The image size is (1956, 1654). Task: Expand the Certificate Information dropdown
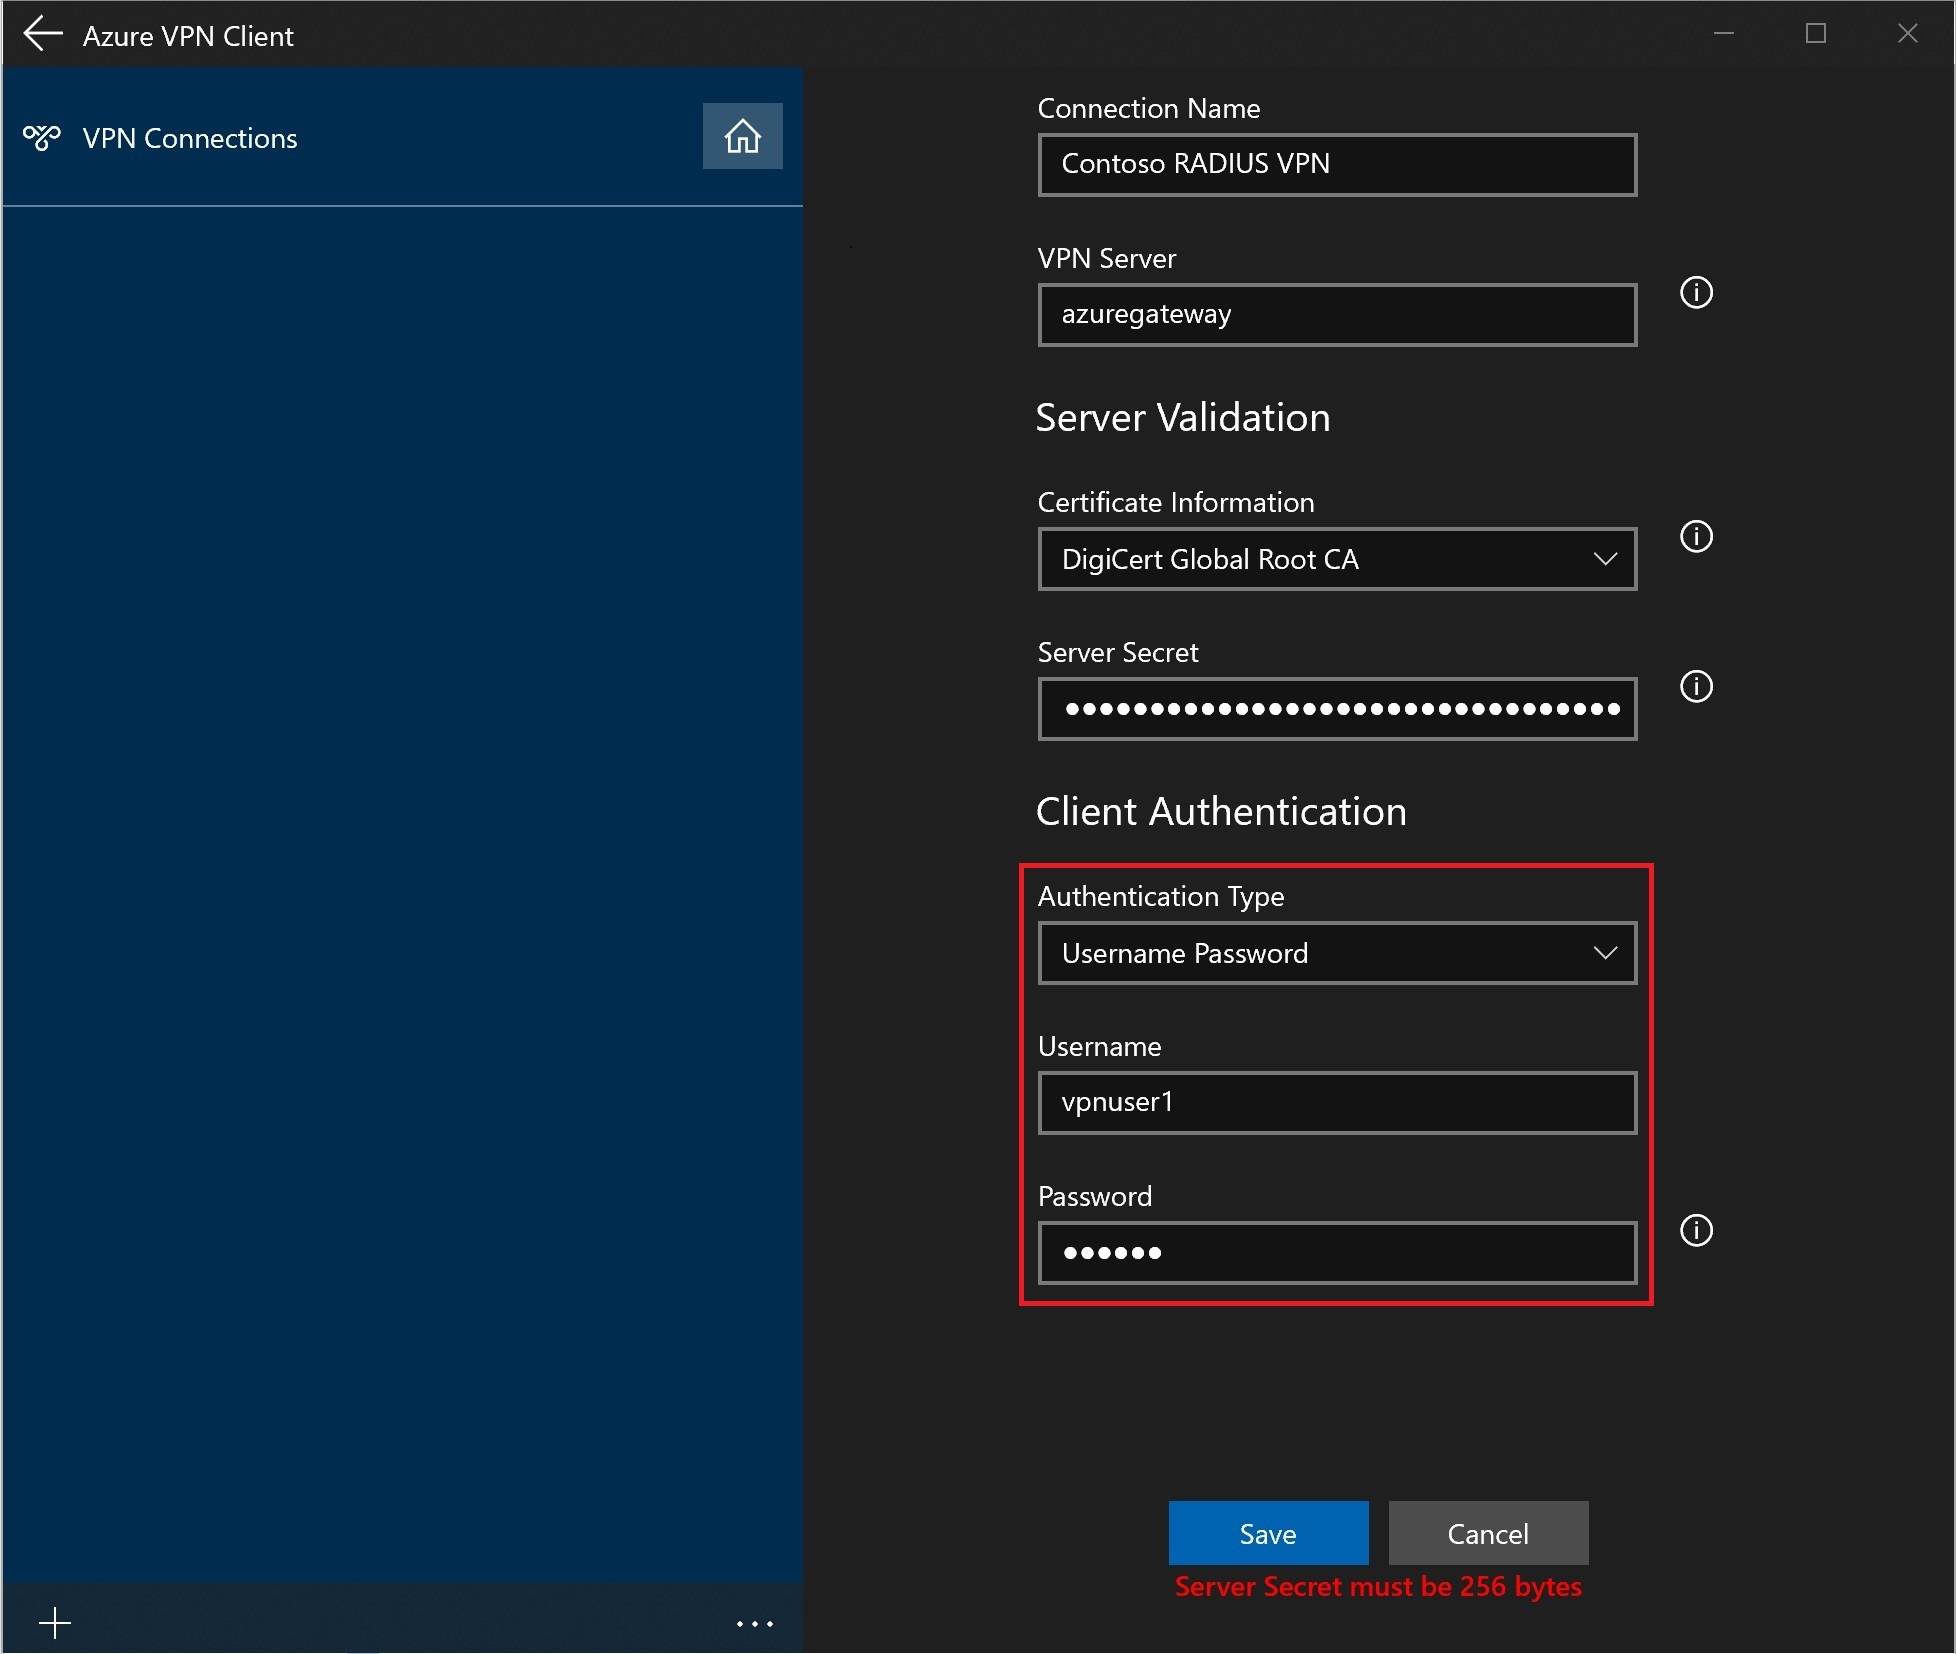coord(1337,559)
